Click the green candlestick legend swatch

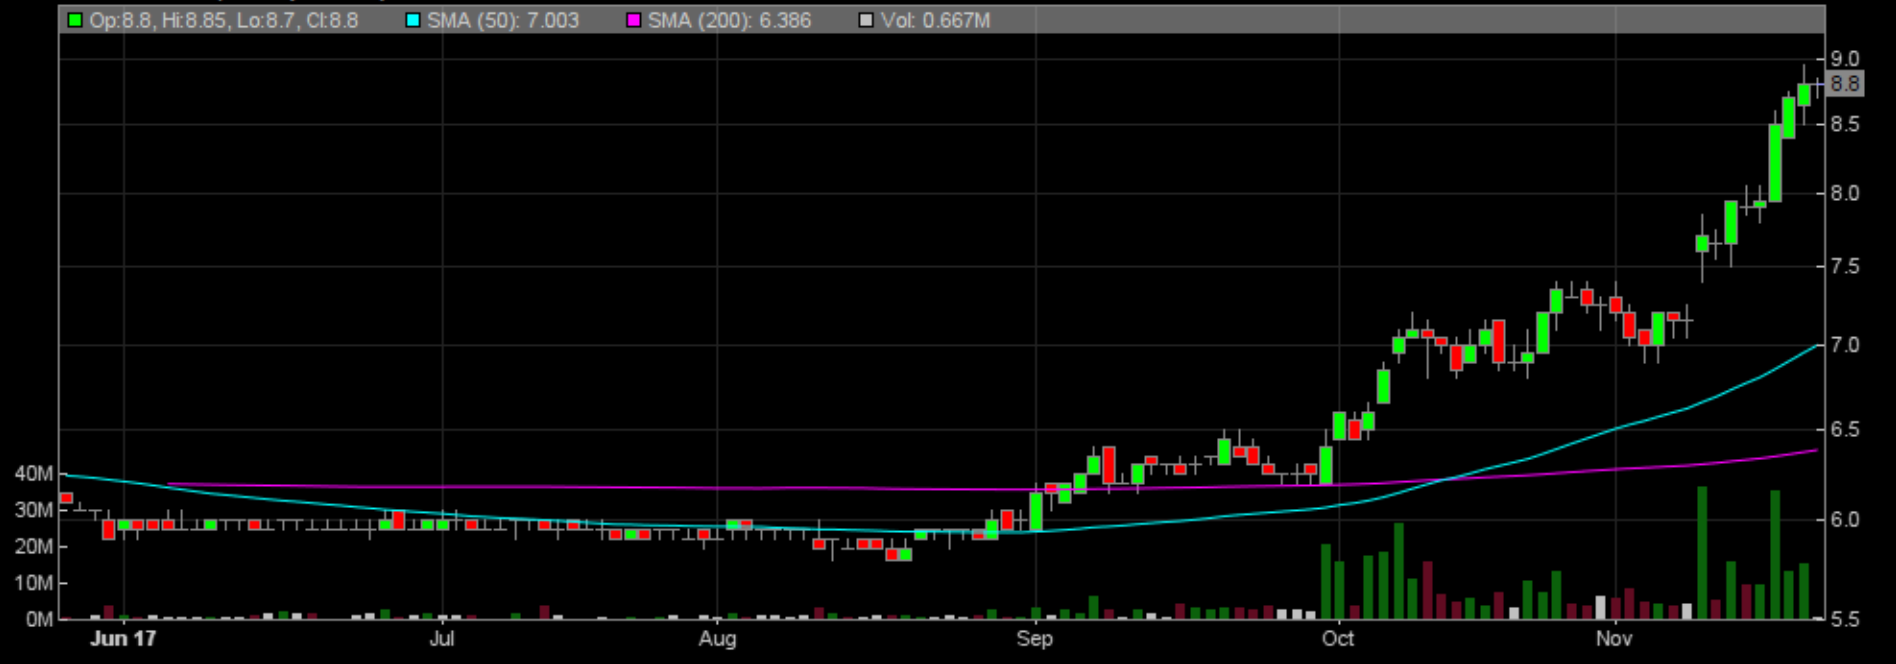pyautogui.click(x=75, y=20)
